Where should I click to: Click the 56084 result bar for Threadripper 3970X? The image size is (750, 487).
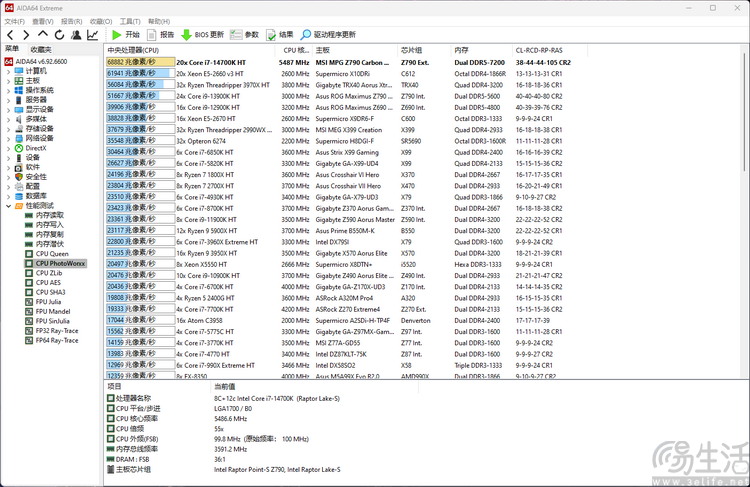pyautogui.click(x=141, y=84)
